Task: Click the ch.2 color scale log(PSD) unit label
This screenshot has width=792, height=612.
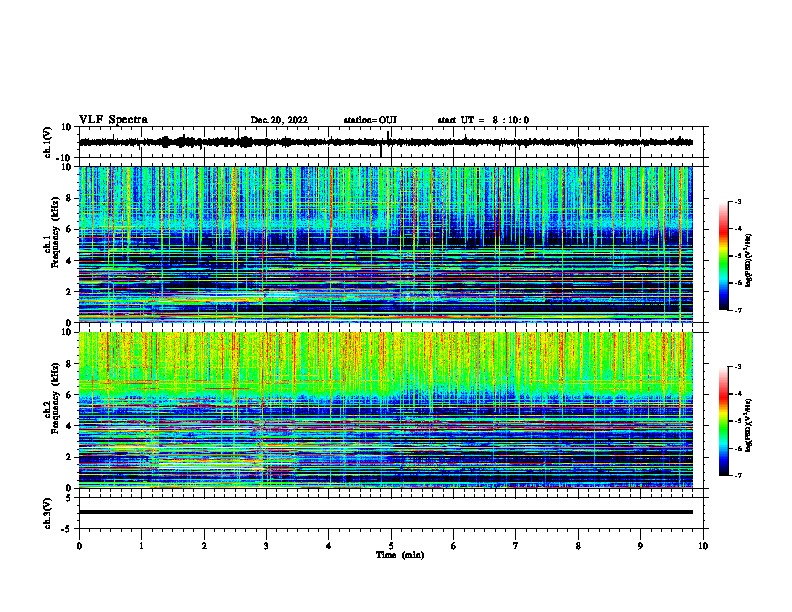Action: pyautogui.click(x=749, y=425)
